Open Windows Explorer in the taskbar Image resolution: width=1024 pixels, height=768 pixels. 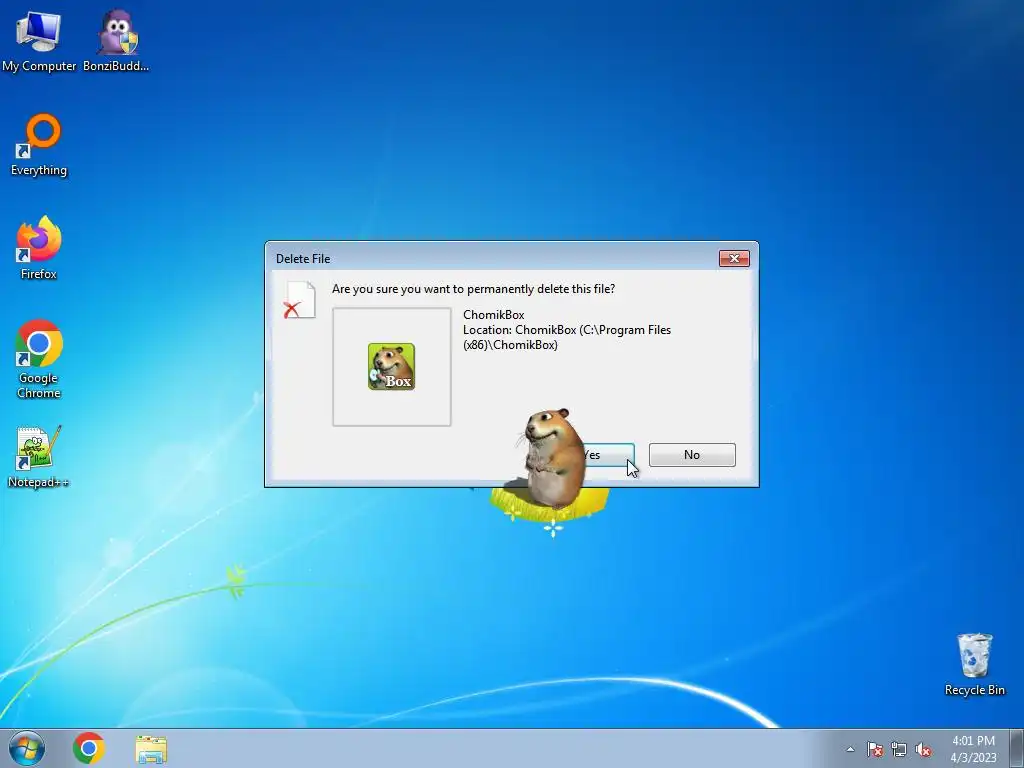click(151, 749)
